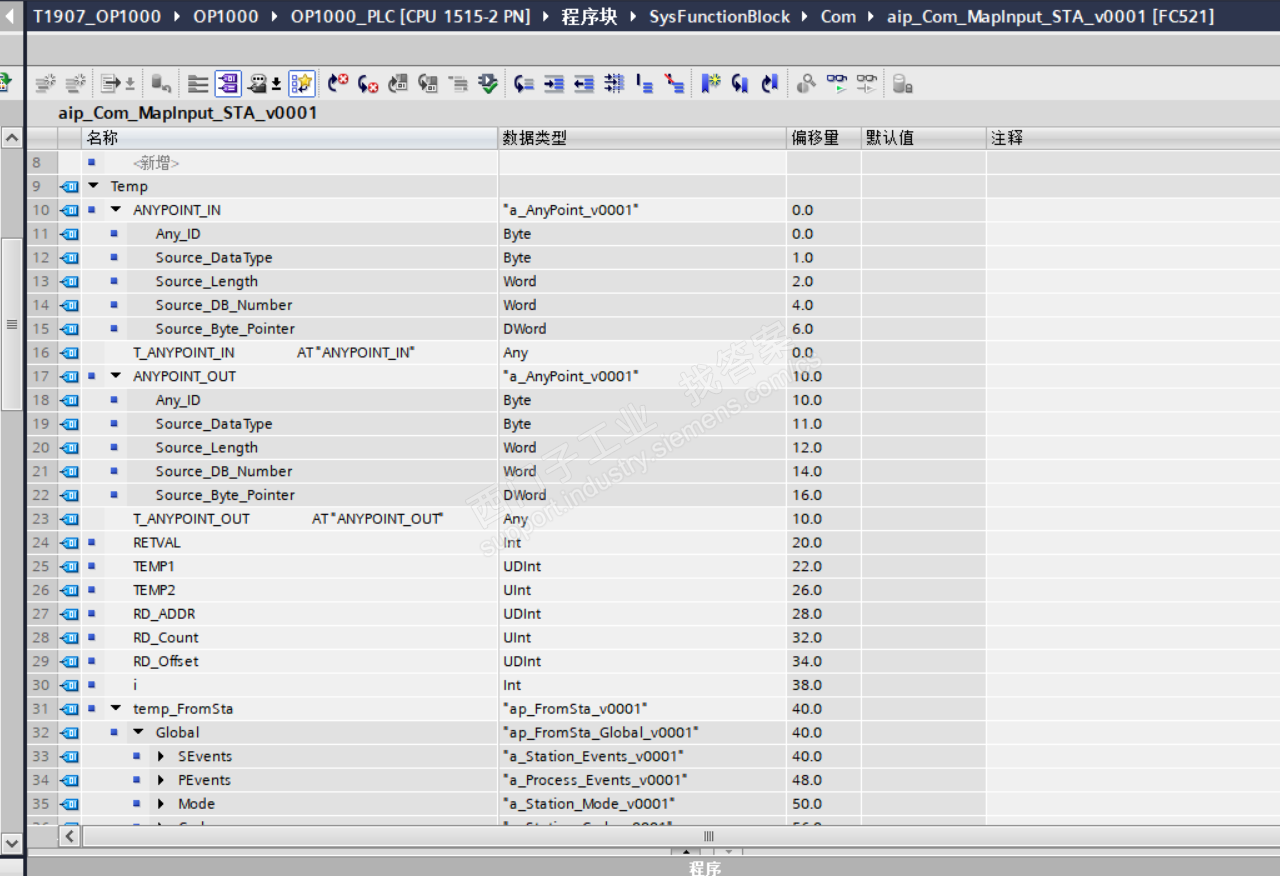Toggle the highlighted purple tag operands button
The height and width of the screenshot is (876, 1280).
[x=228, y=84]
